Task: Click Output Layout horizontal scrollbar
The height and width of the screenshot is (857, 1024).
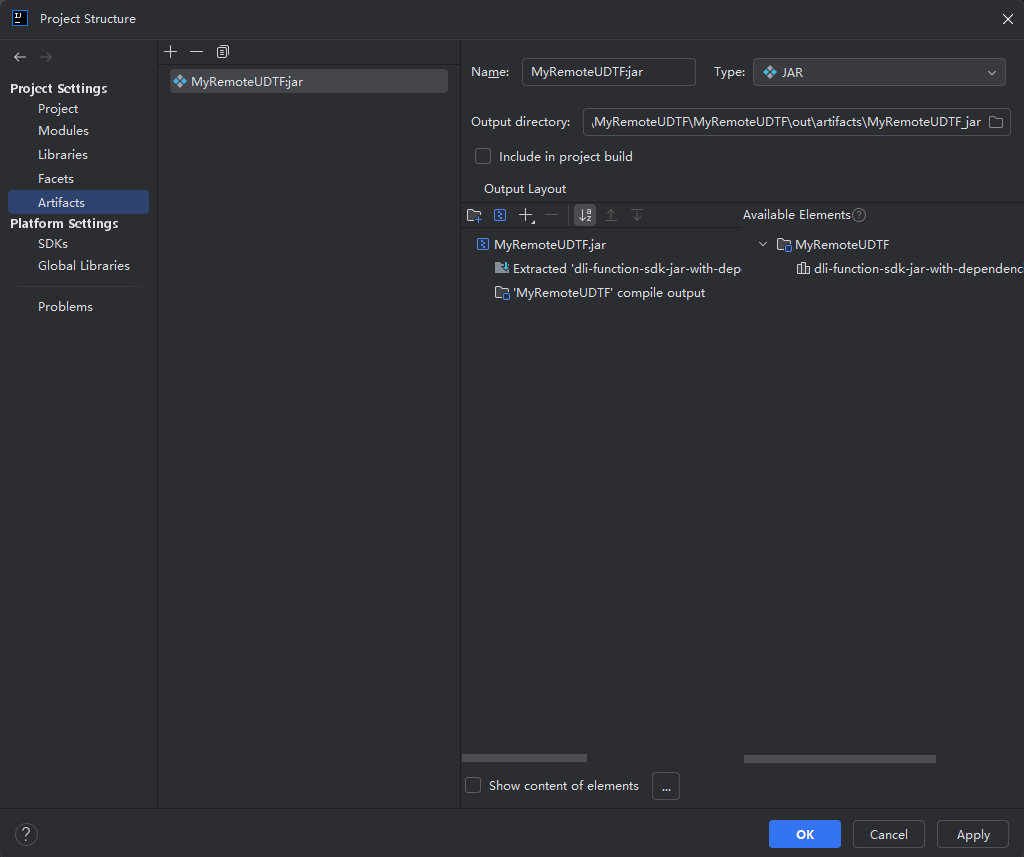Action: (x=524, y=758)
